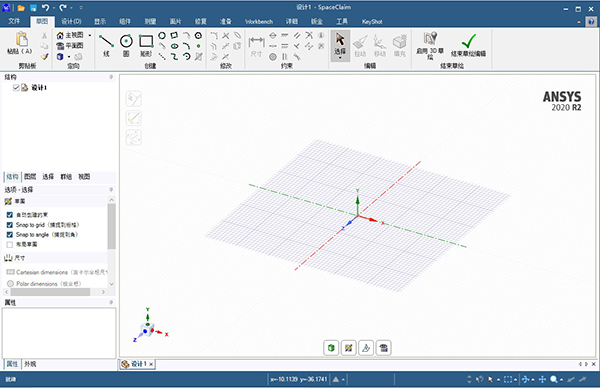Open the view-cube dropdown arrow in Orient group
Image resolution: width=600 pixels, height=388 pixels.
[69, 57]
